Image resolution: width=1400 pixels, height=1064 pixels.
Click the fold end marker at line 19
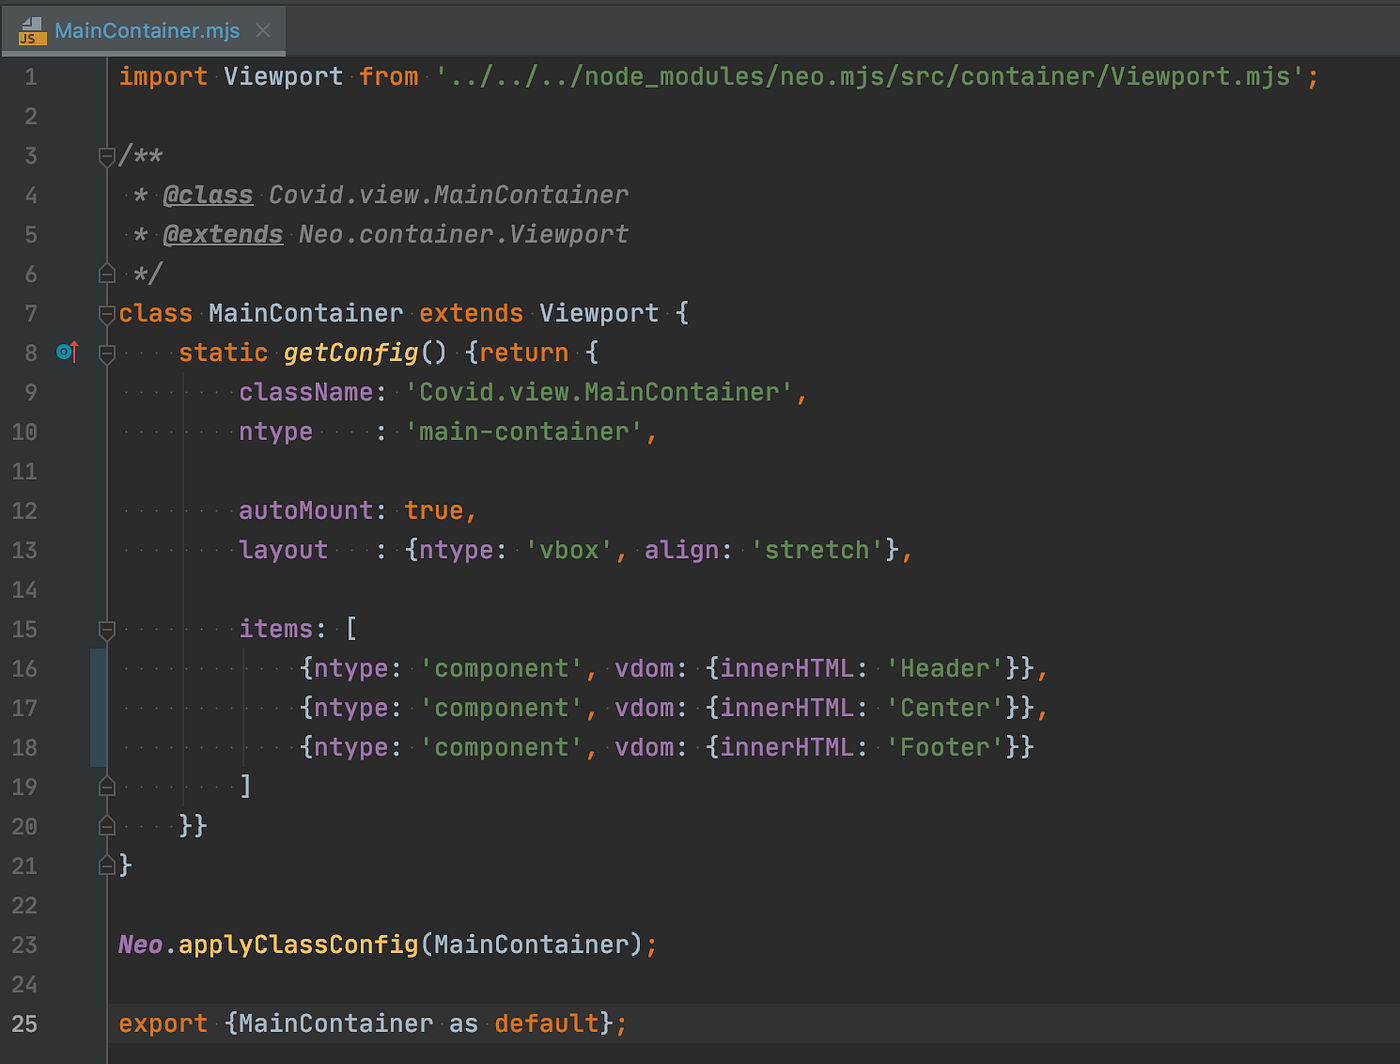(x=106, y=786)
